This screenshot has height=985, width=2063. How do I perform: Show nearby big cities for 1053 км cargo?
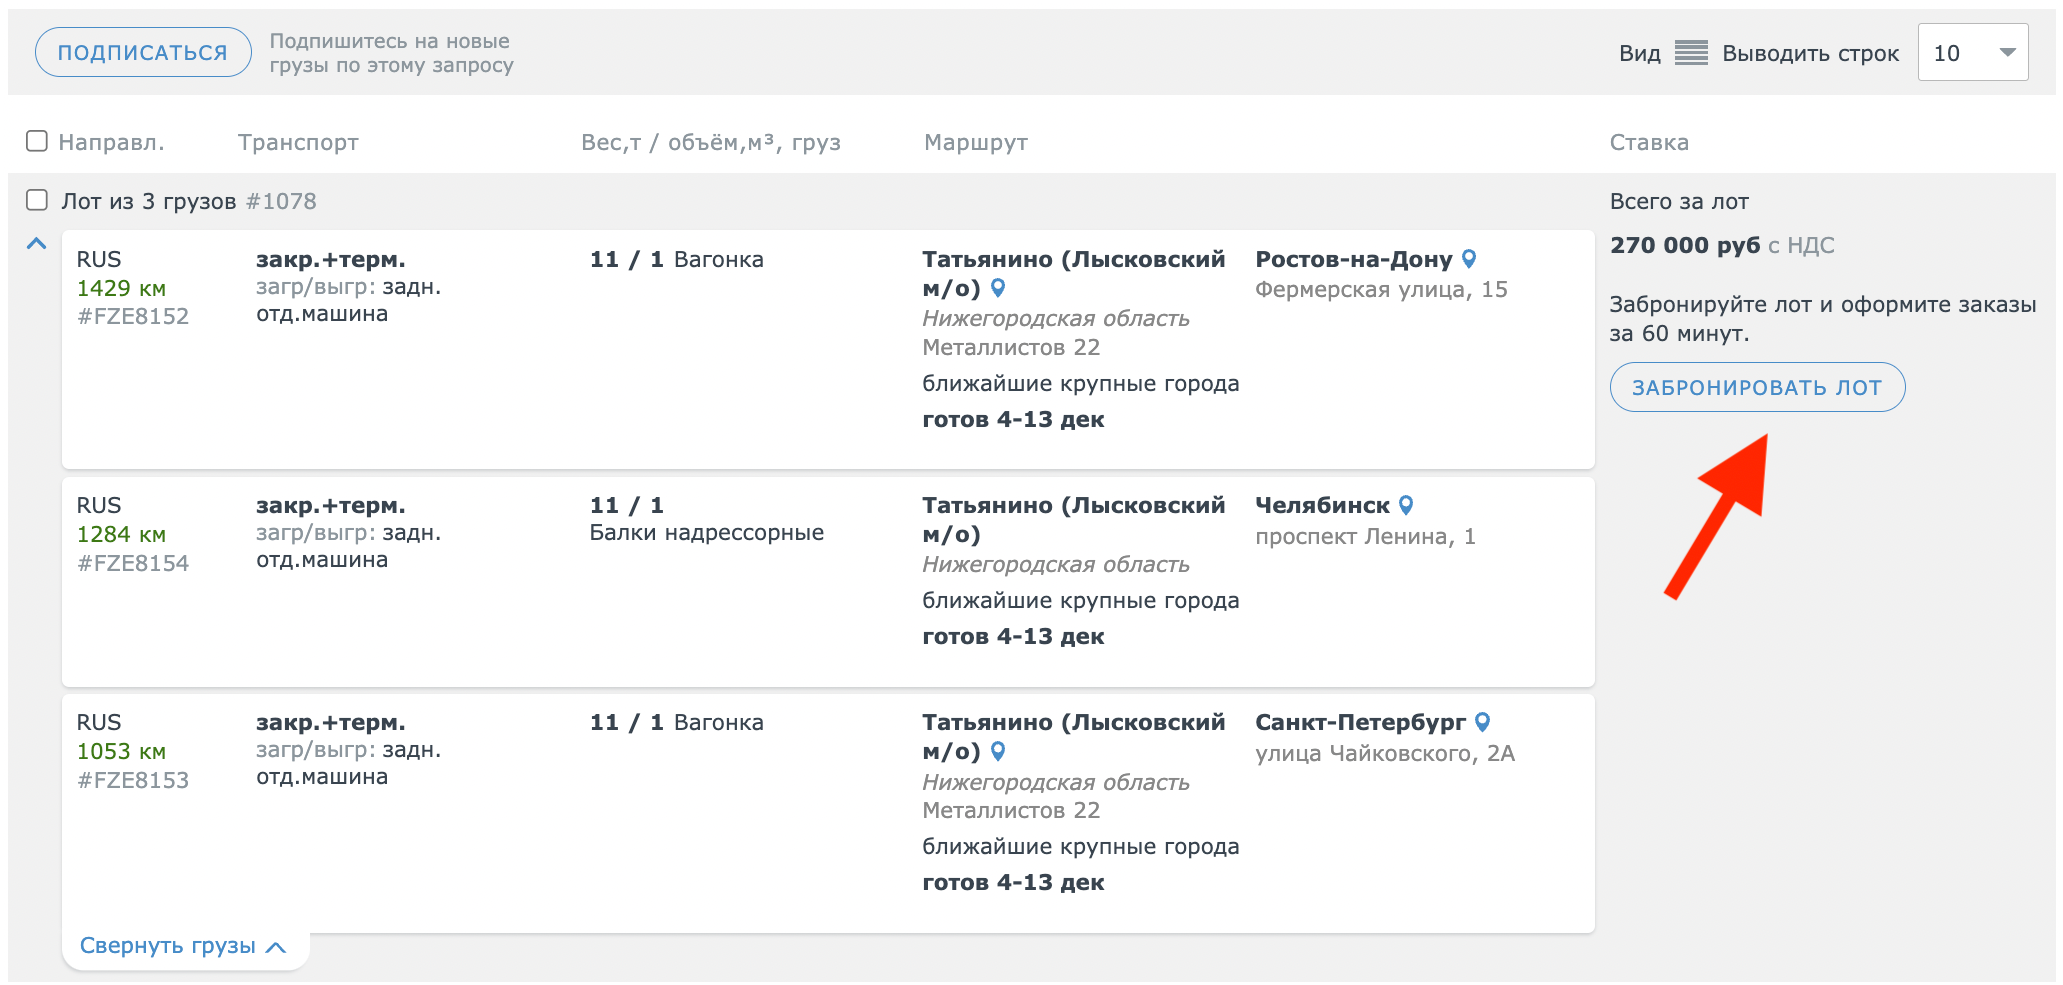coord(1080,847)
